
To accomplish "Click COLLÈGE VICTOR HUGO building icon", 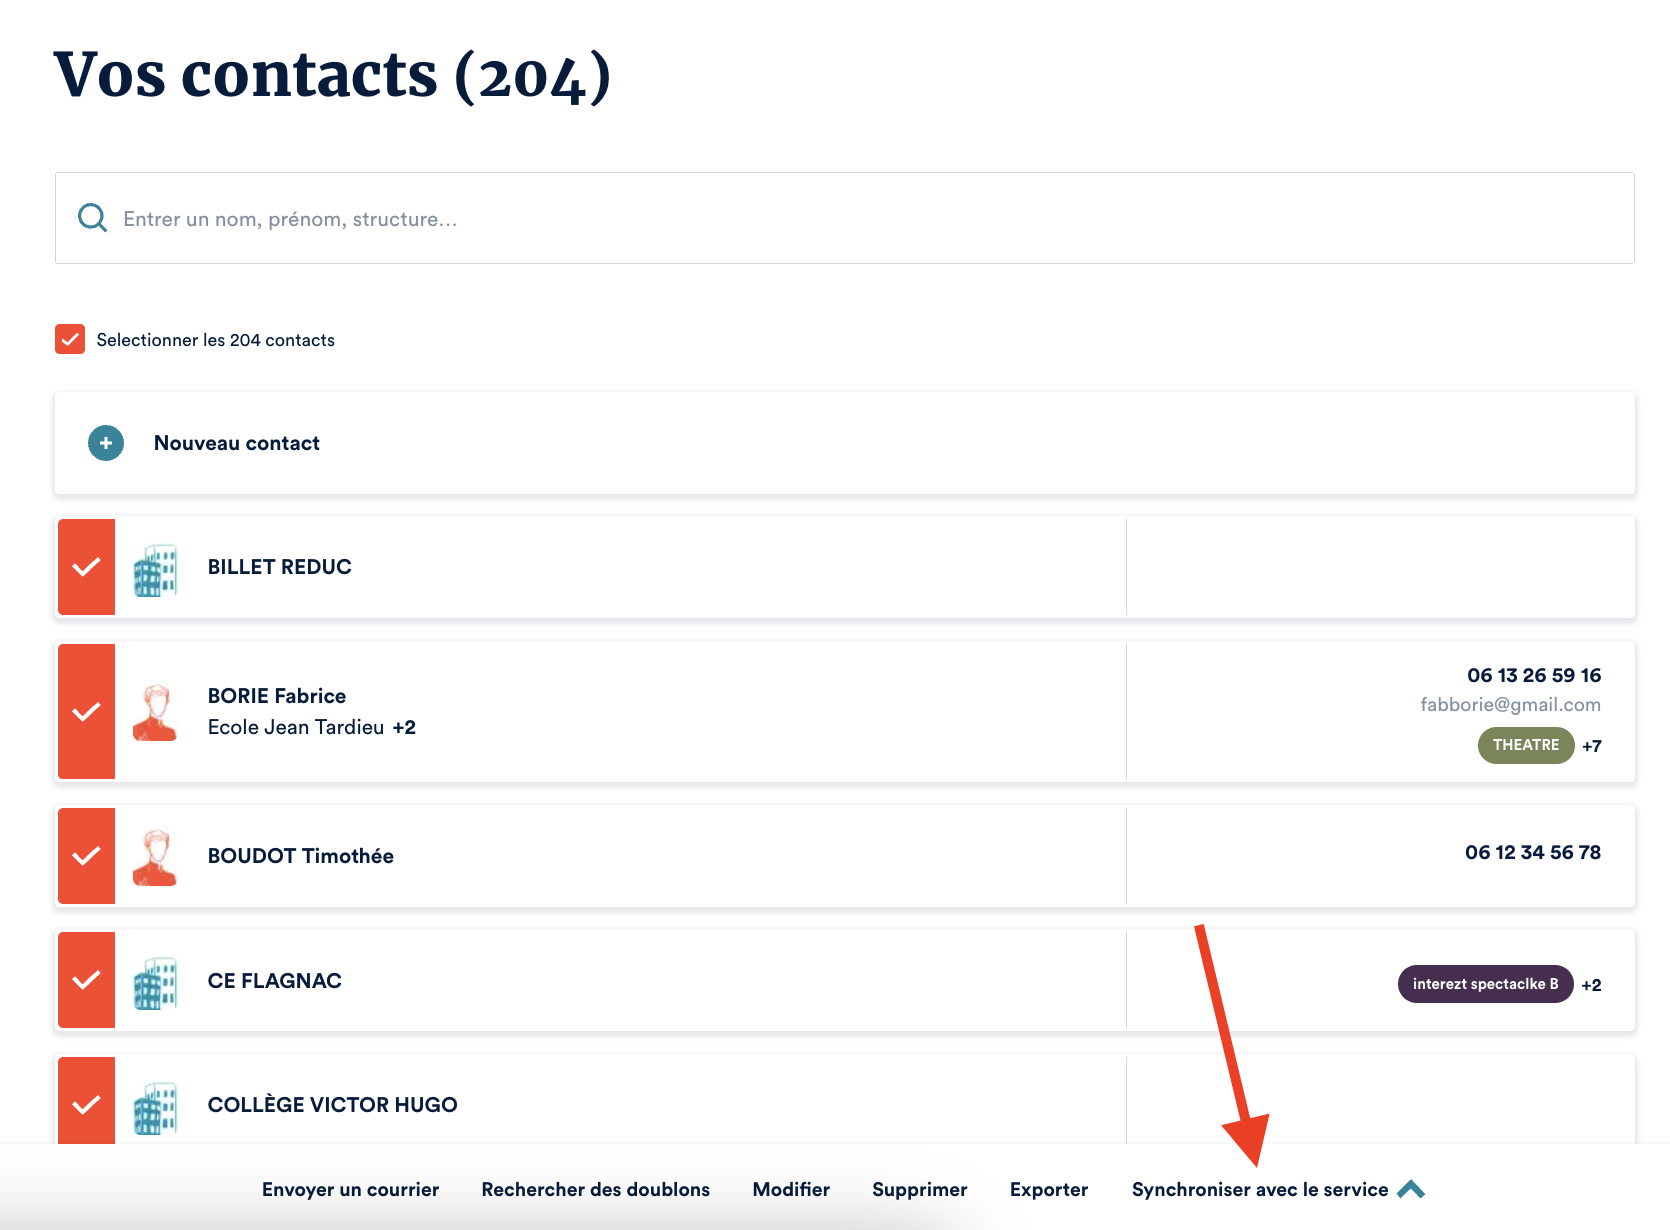I will (155, 1107).
